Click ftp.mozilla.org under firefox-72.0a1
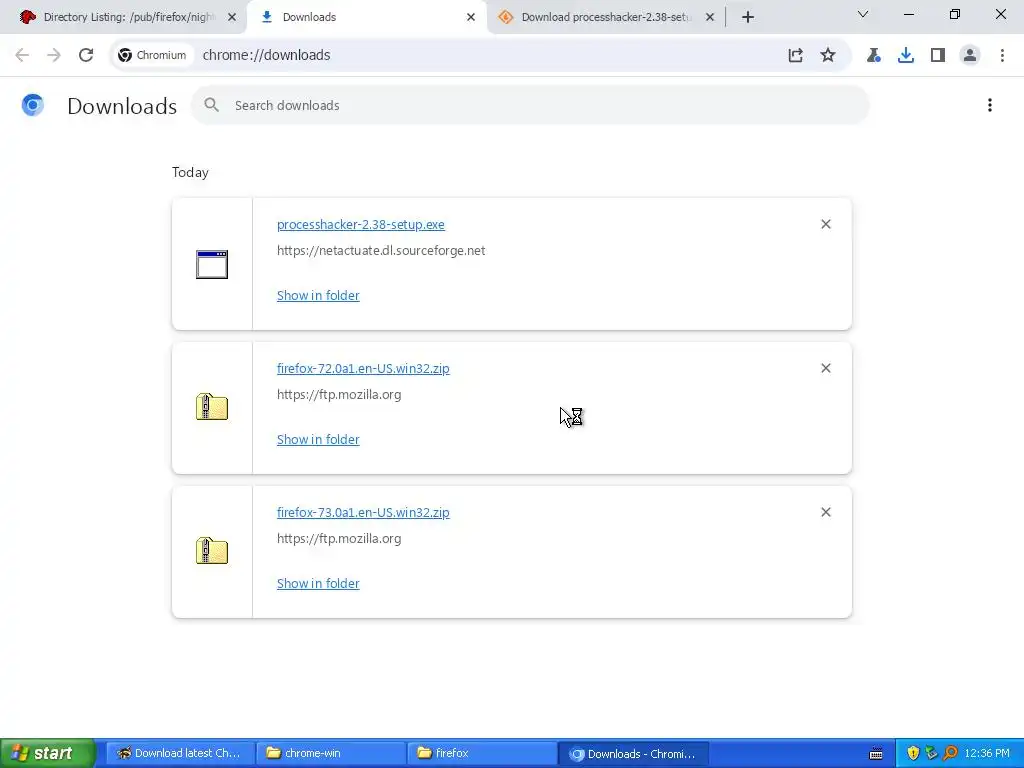 point(339,394)
